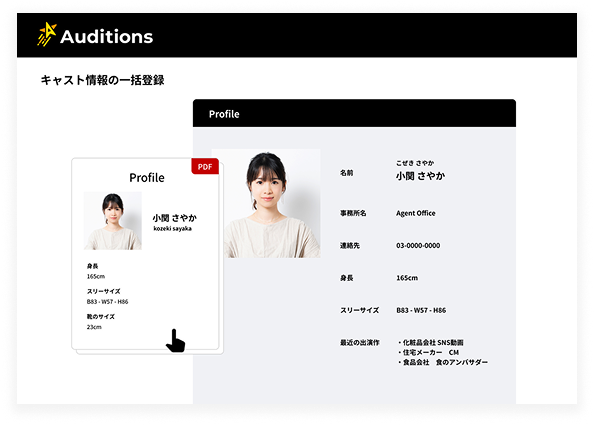Click the Auditions star logo icon
This screenshot has height=425, width=594.
coord(47,34)
